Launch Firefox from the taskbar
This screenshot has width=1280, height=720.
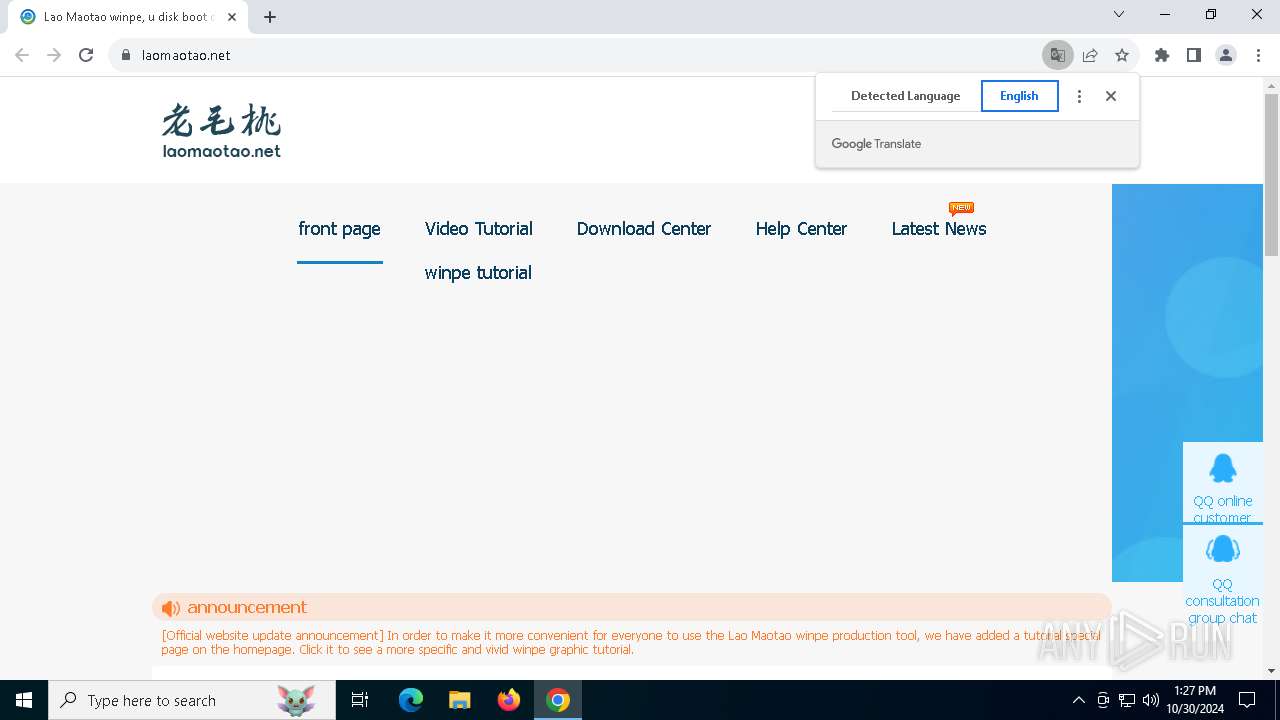(509, 700)
